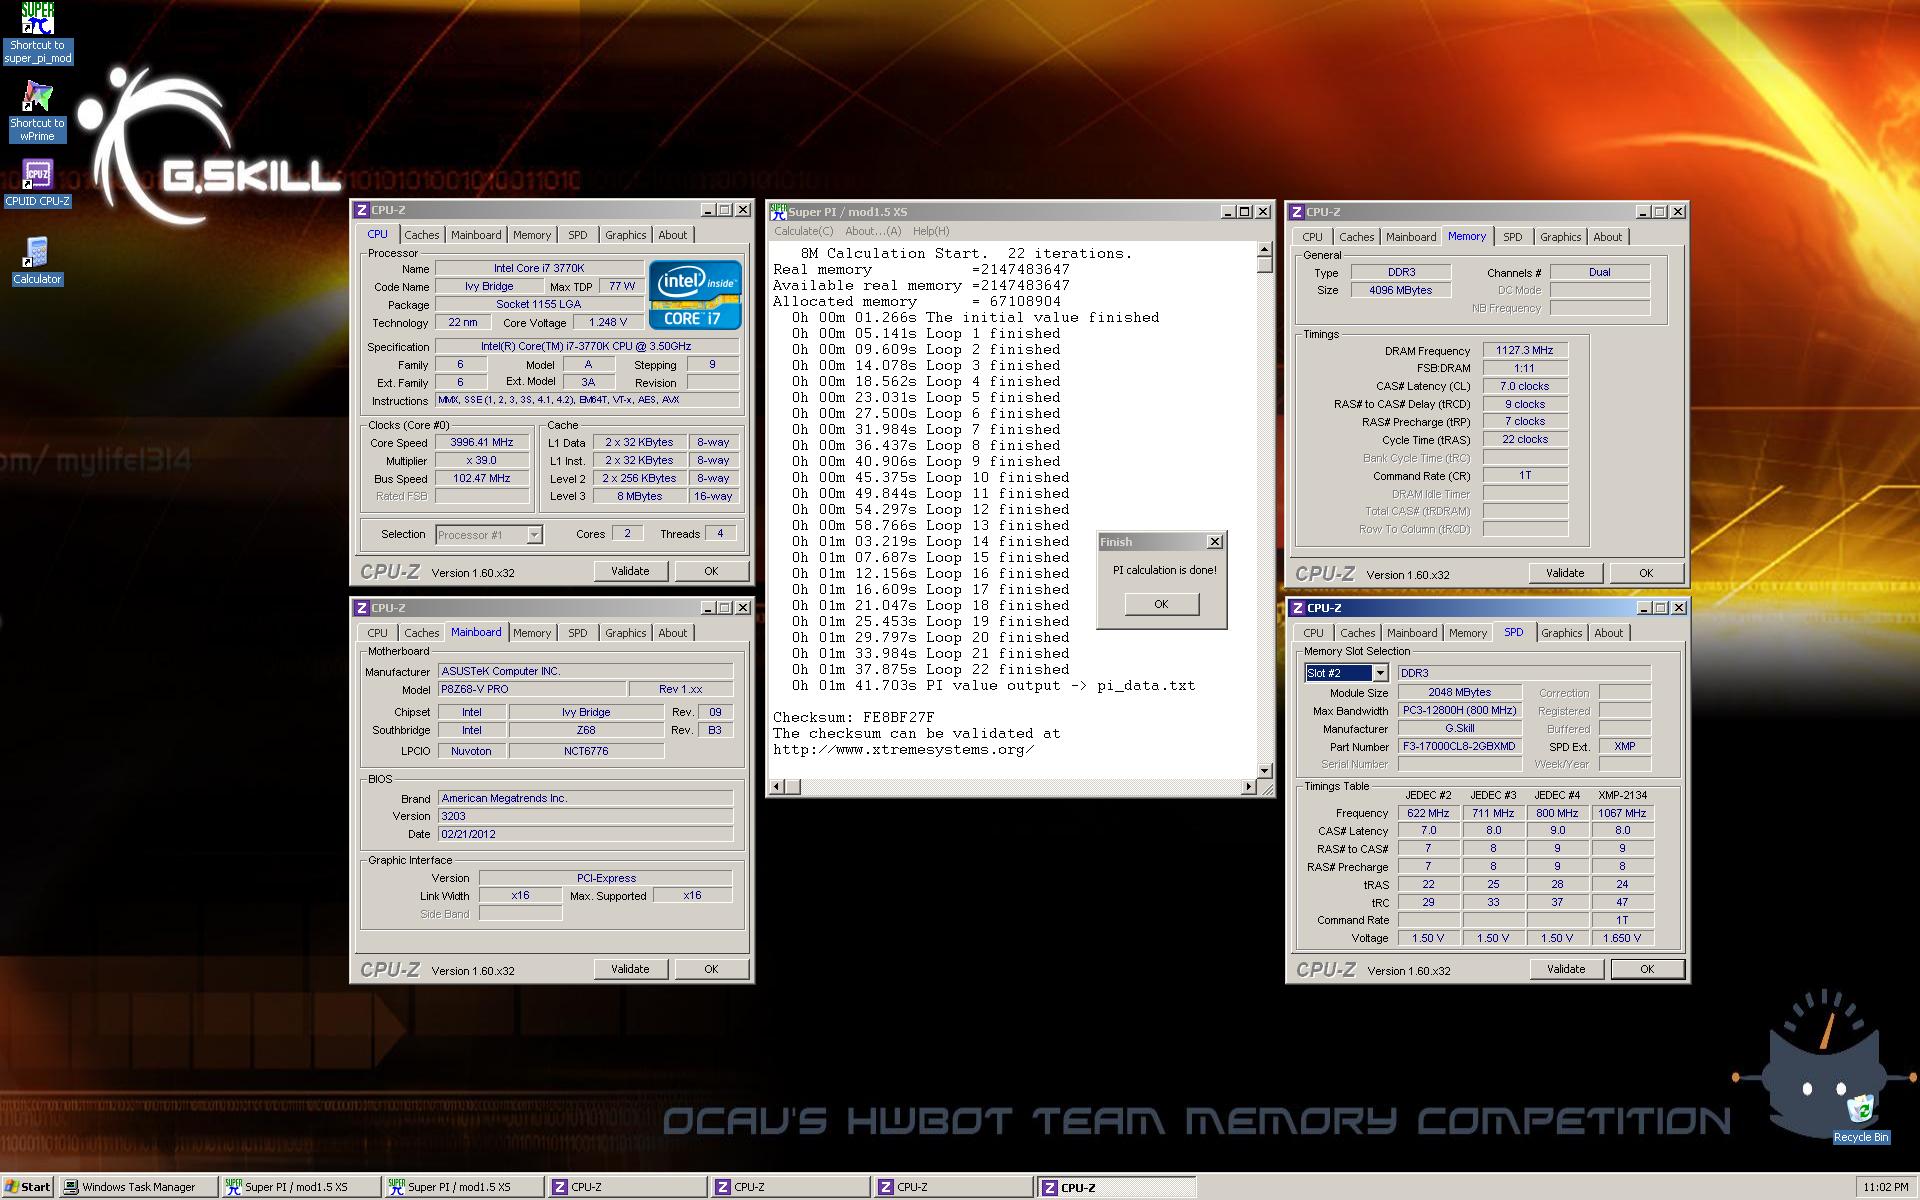Open the Caches tab in CPU window
Image resolution: width=1920 pixels, height=1200 pixels.
(x=421, y=235)
